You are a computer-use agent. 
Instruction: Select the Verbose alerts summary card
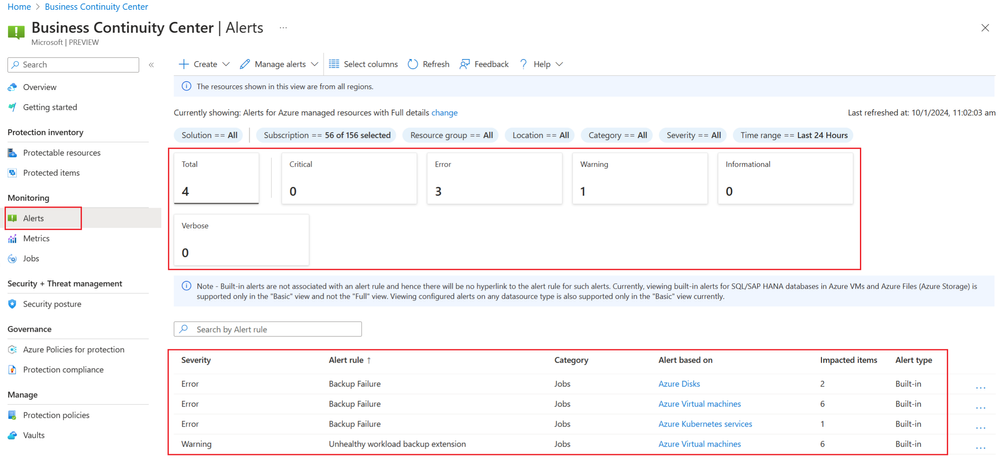(241, 239)
